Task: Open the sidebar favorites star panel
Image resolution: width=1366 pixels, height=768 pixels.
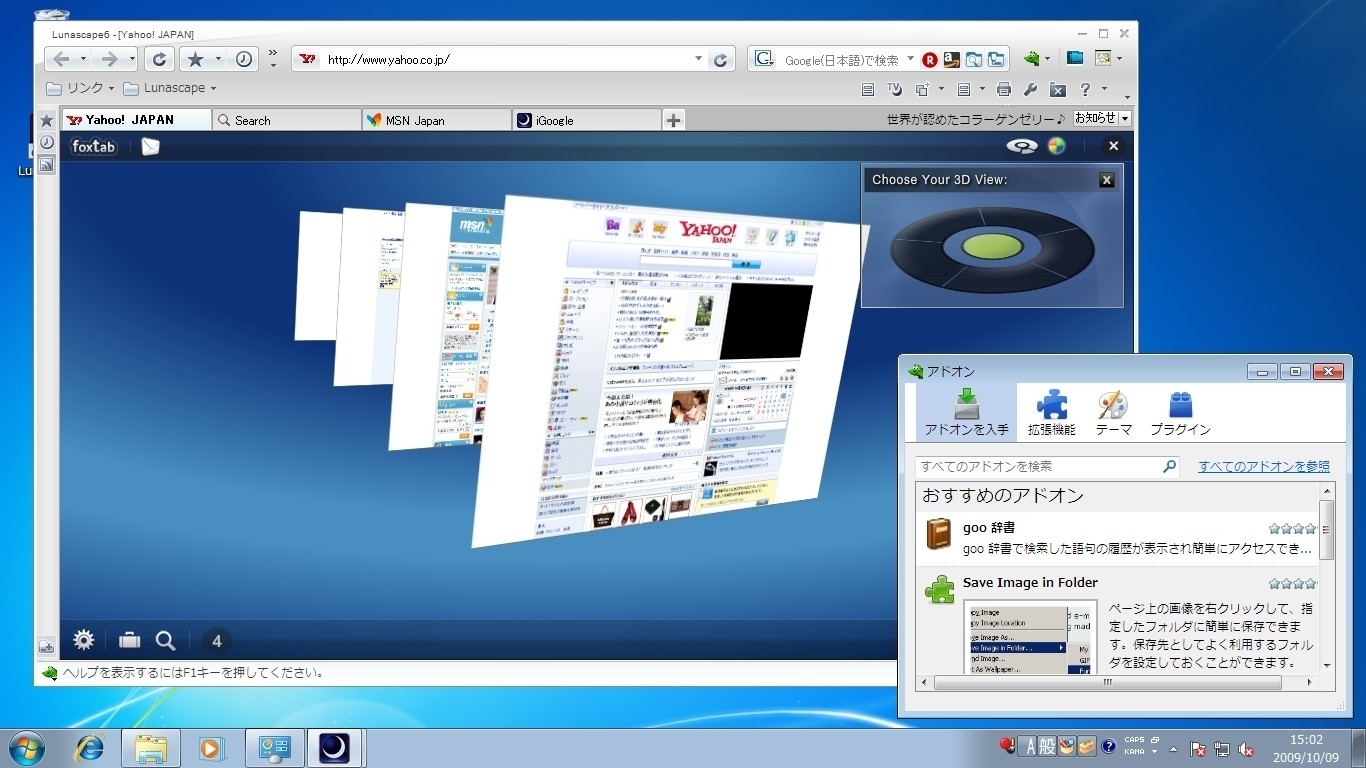Action: pos(46,121)
